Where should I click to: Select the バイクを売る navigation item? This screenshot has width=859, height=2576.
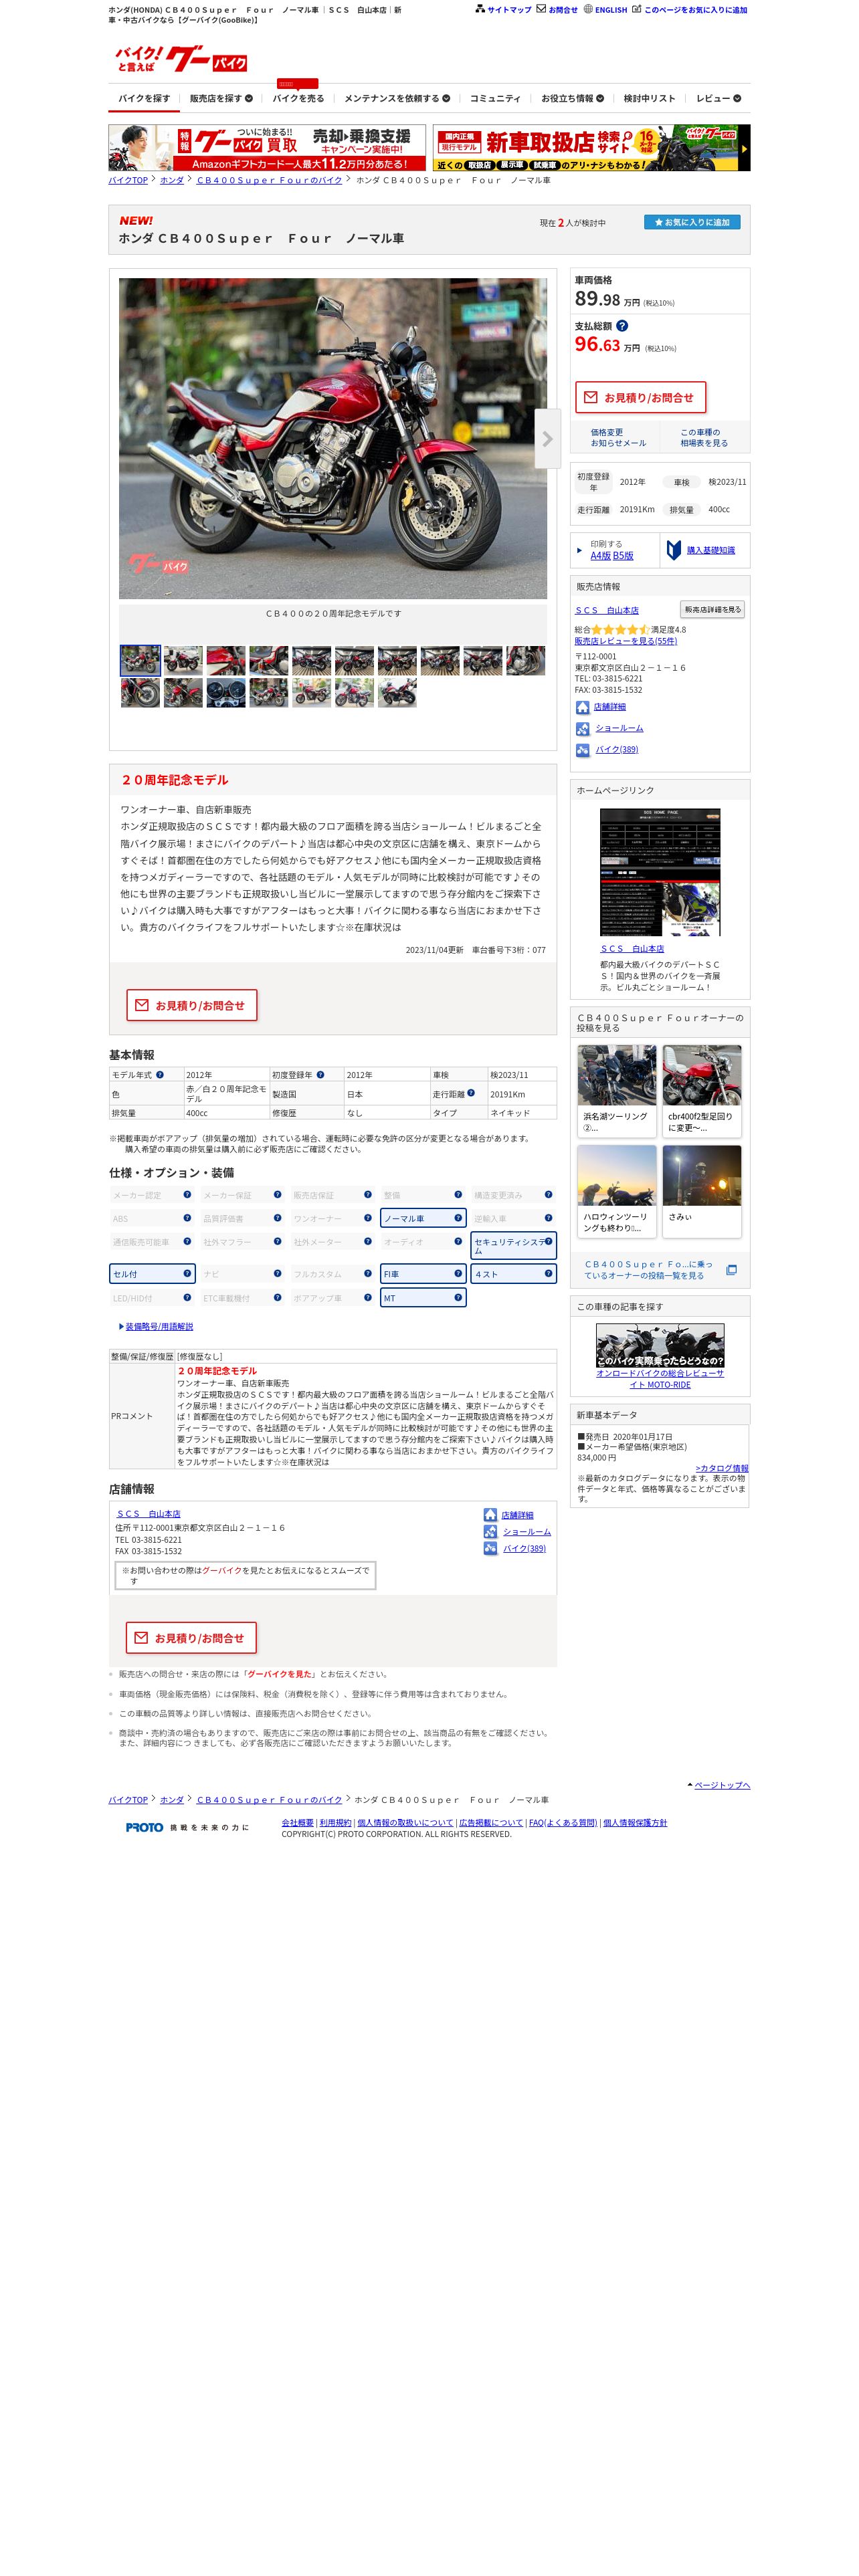coord(298,98)
